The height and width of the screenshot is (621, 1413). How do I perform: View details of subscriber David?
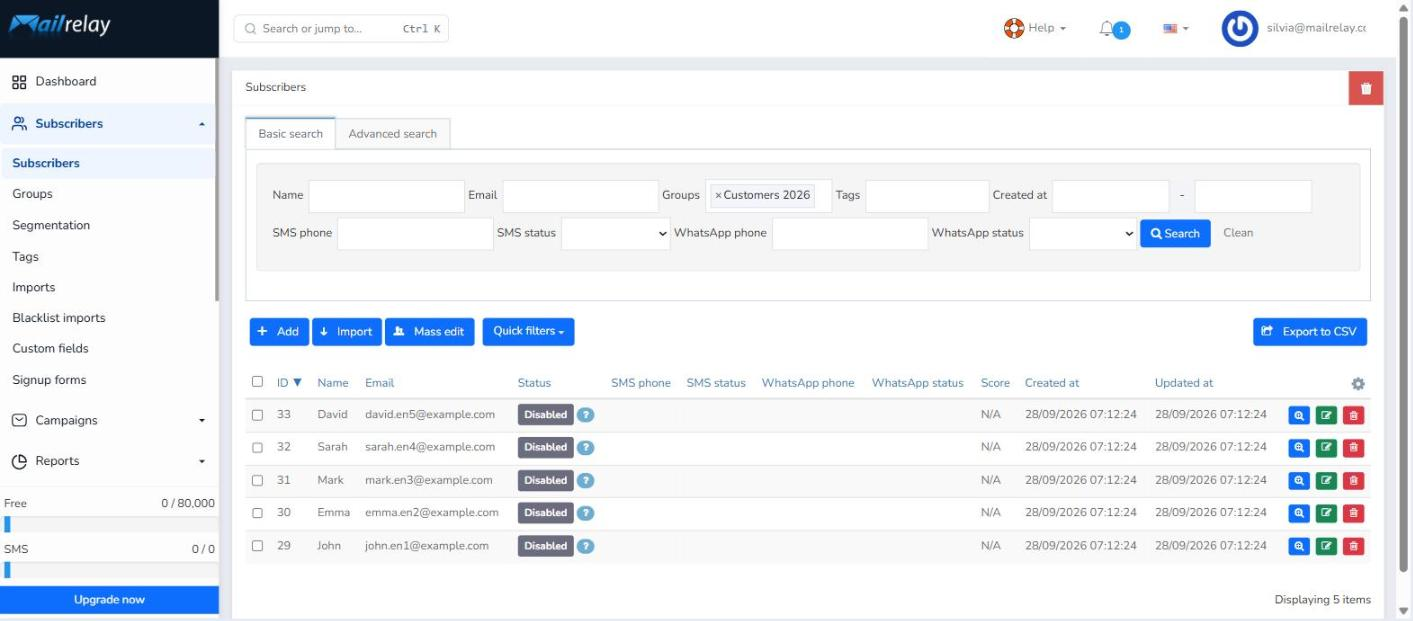click(1299, 415)
